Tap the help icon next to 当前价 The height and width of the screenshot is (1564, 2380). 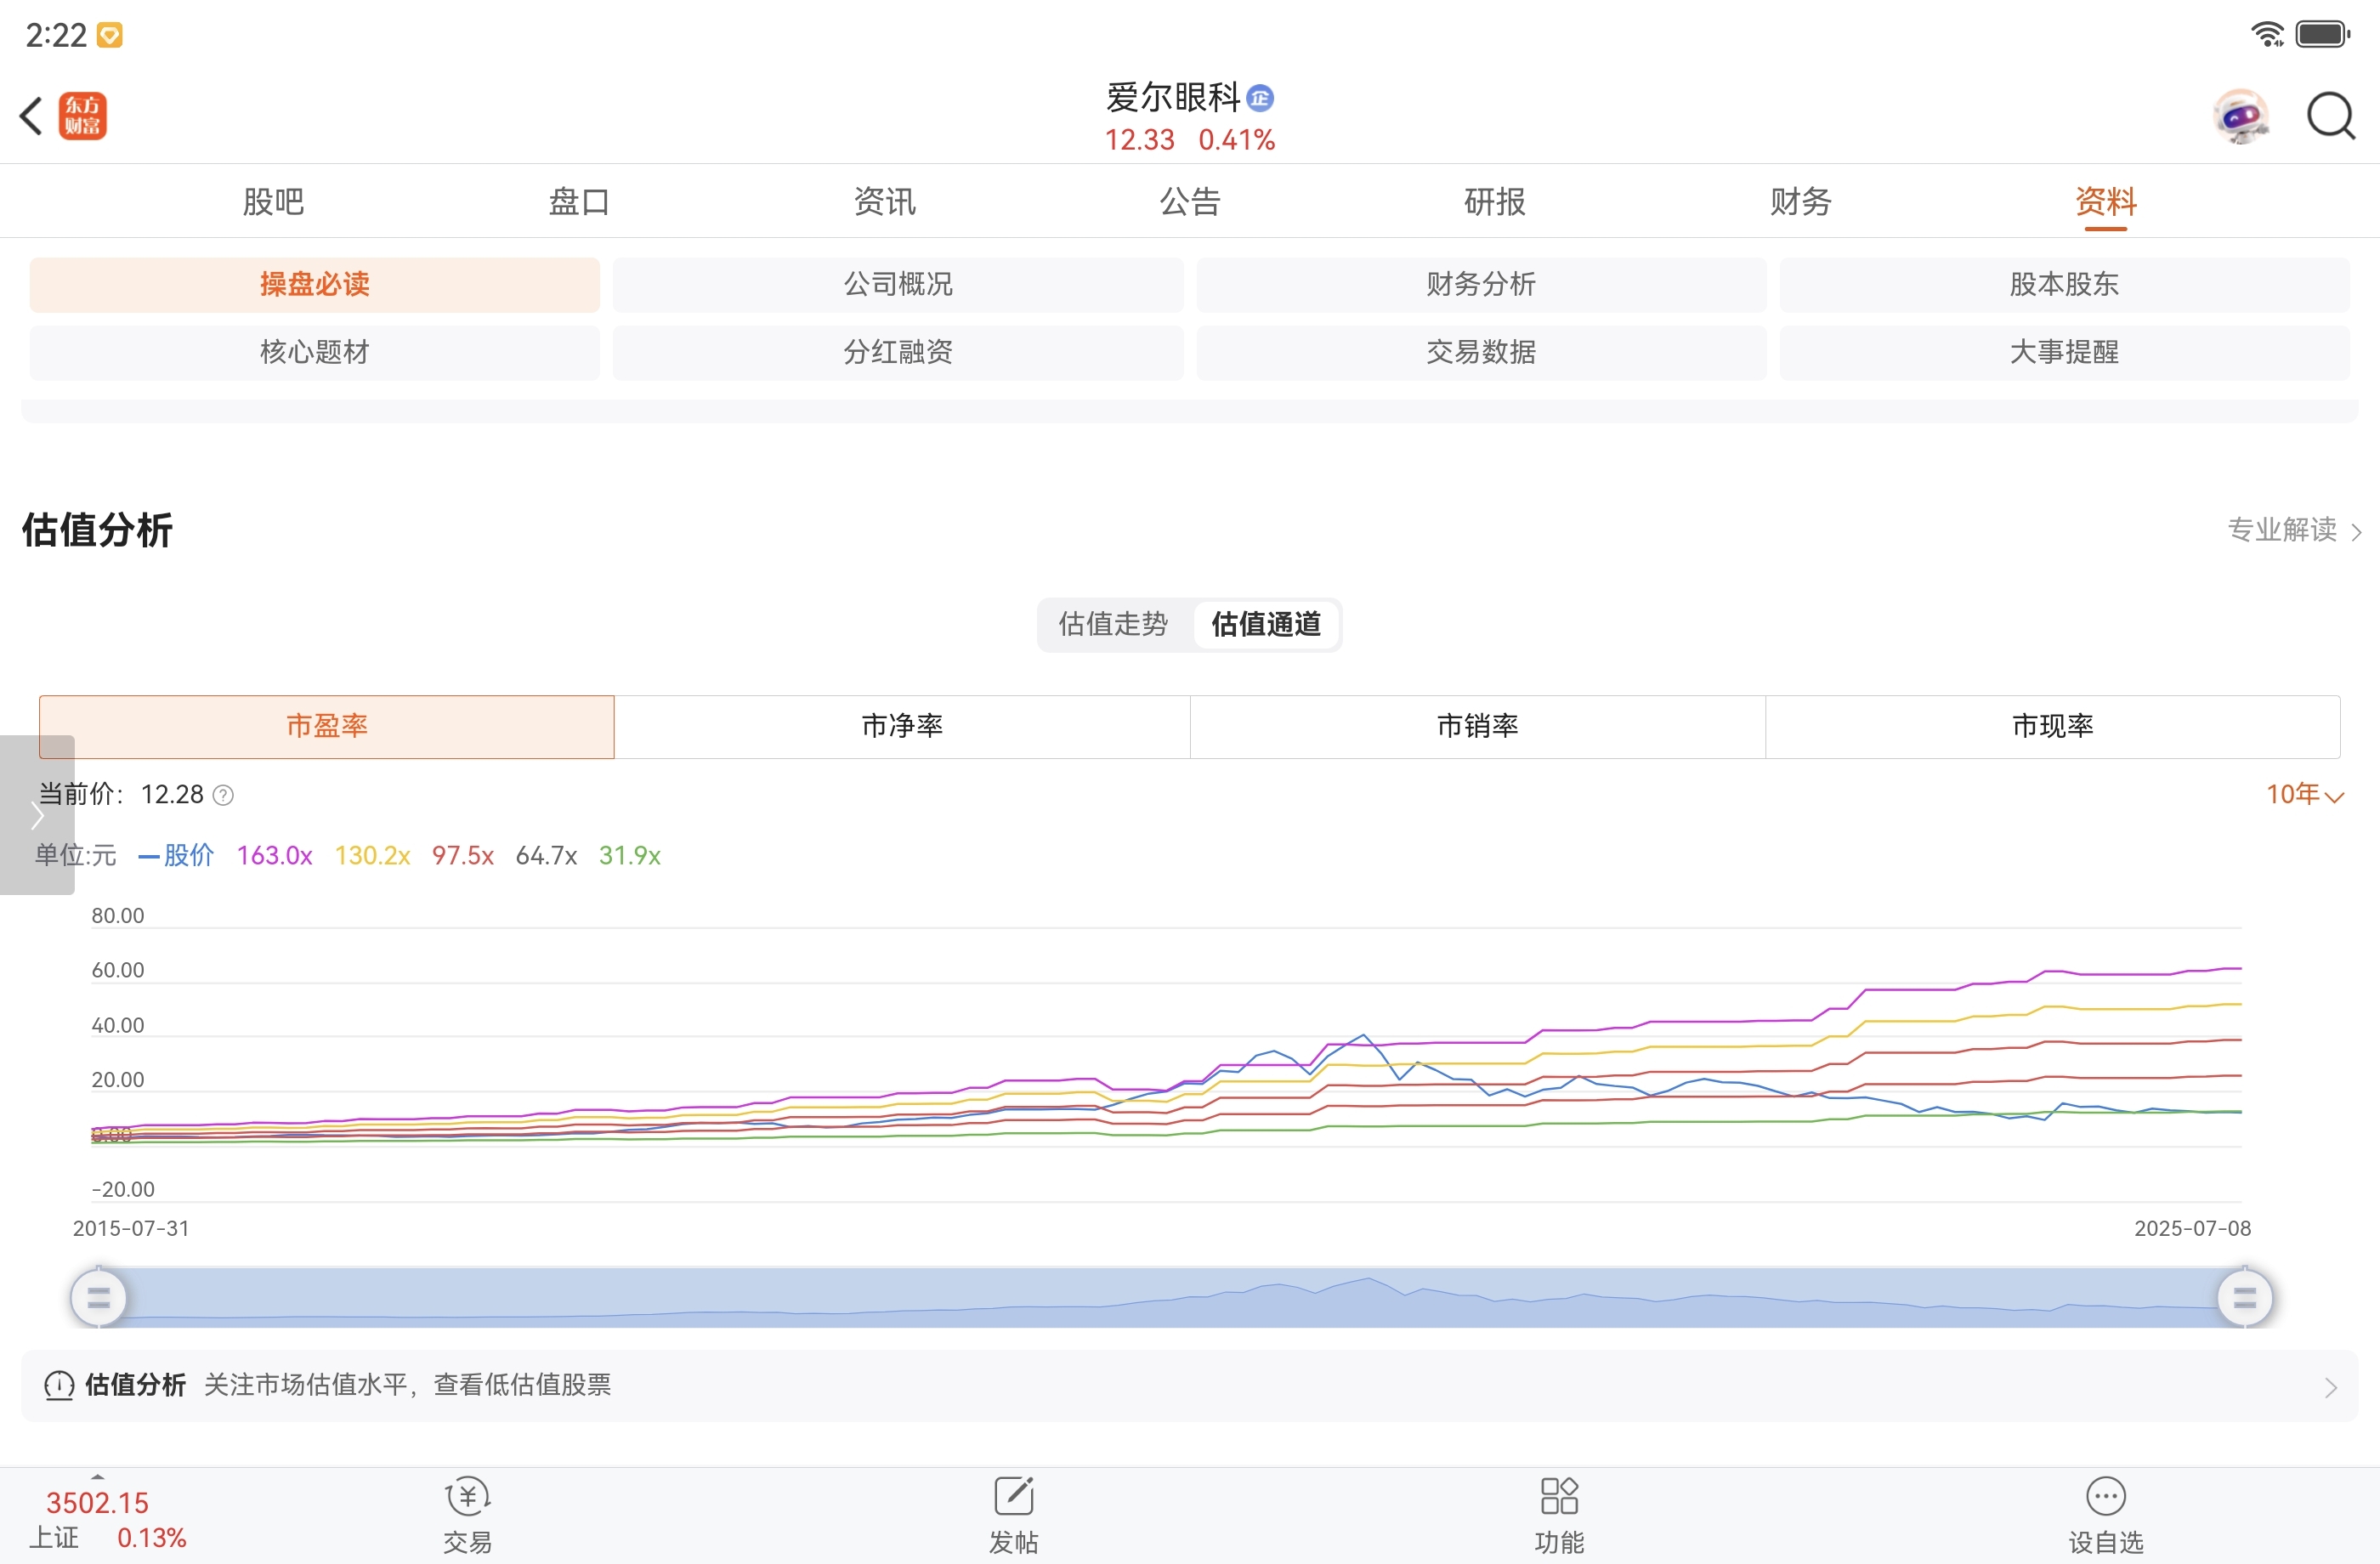224,795
